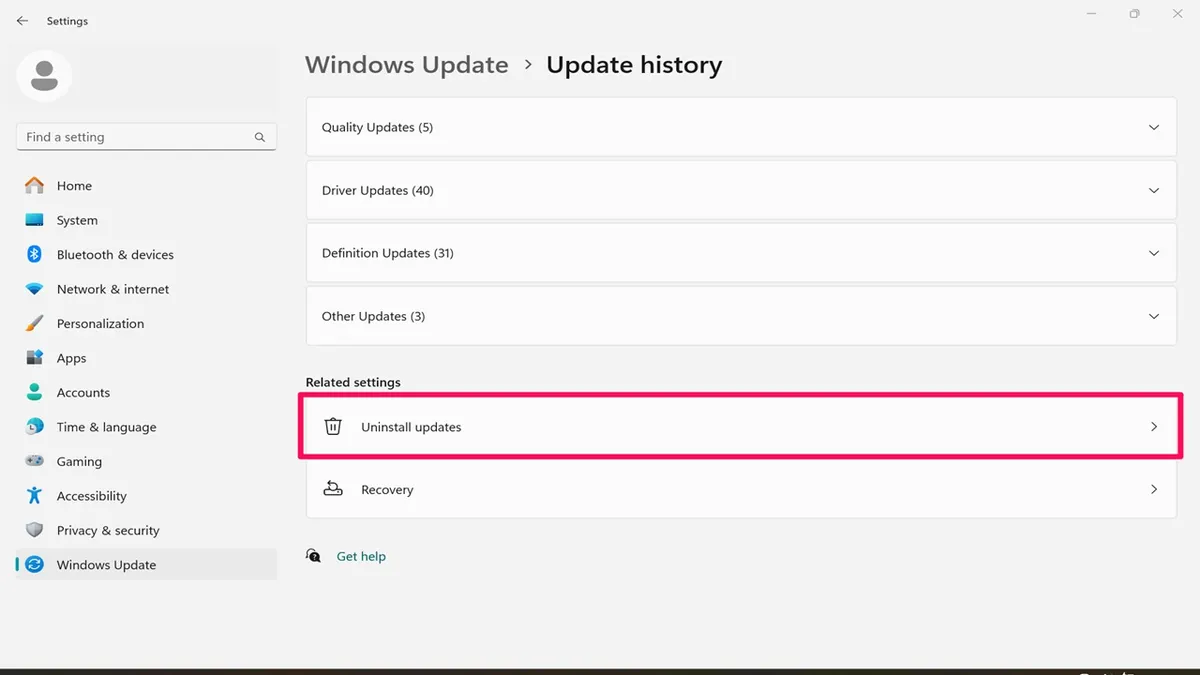The width and height of the screenshot is (1200, 675).
Task: Click the Gaming controller icon
Action: pos(35,461)
